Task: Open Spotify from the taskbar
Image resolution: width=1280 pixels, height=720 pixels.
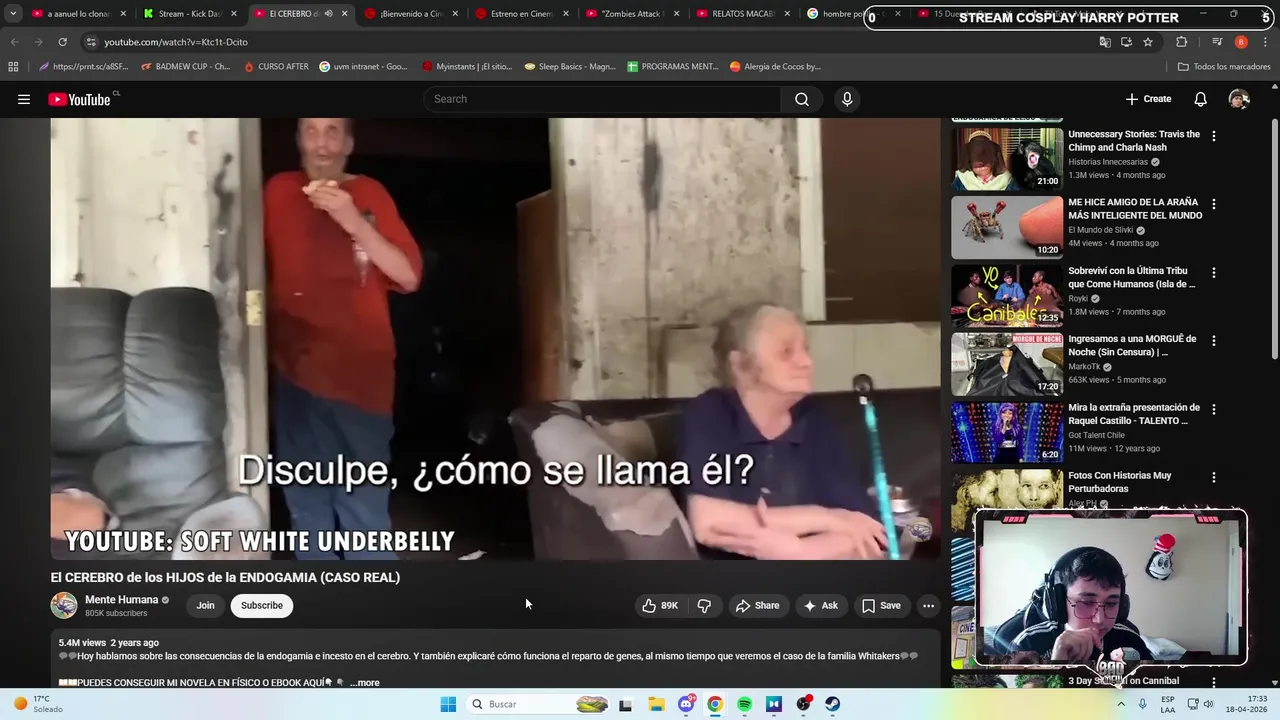Action: (745, 704)
